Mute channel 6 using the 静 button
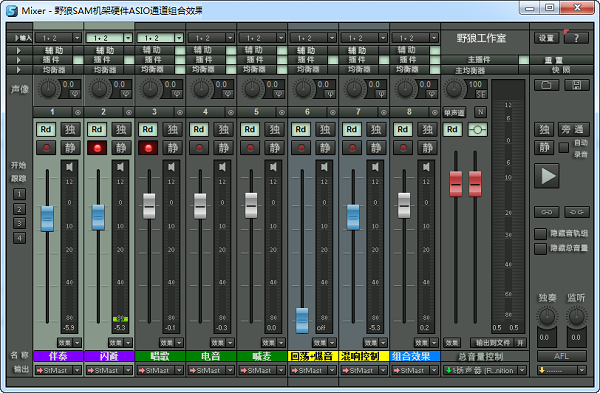600x393 pixels. 325,148
